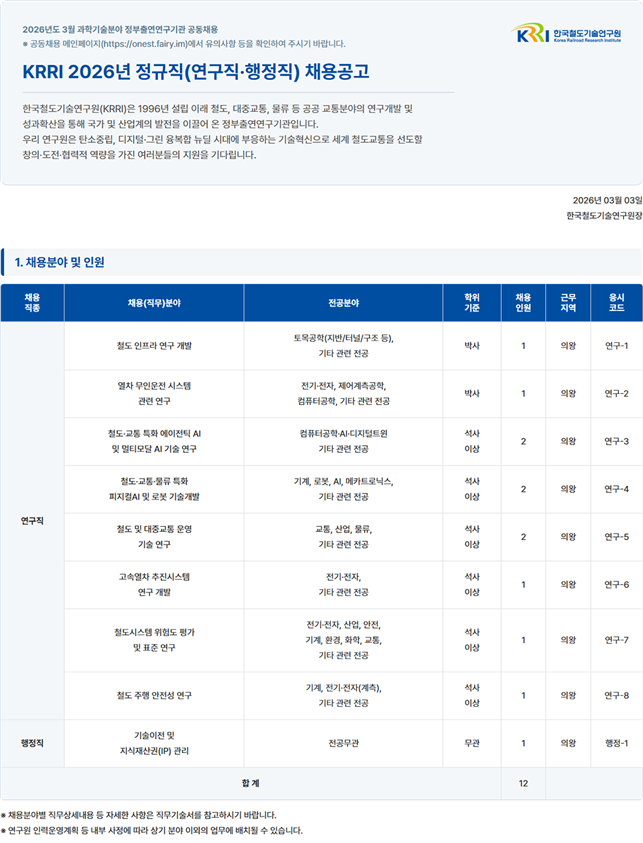Click the '응시 코드' column header
643x843 pixels.
pos(616,303)
